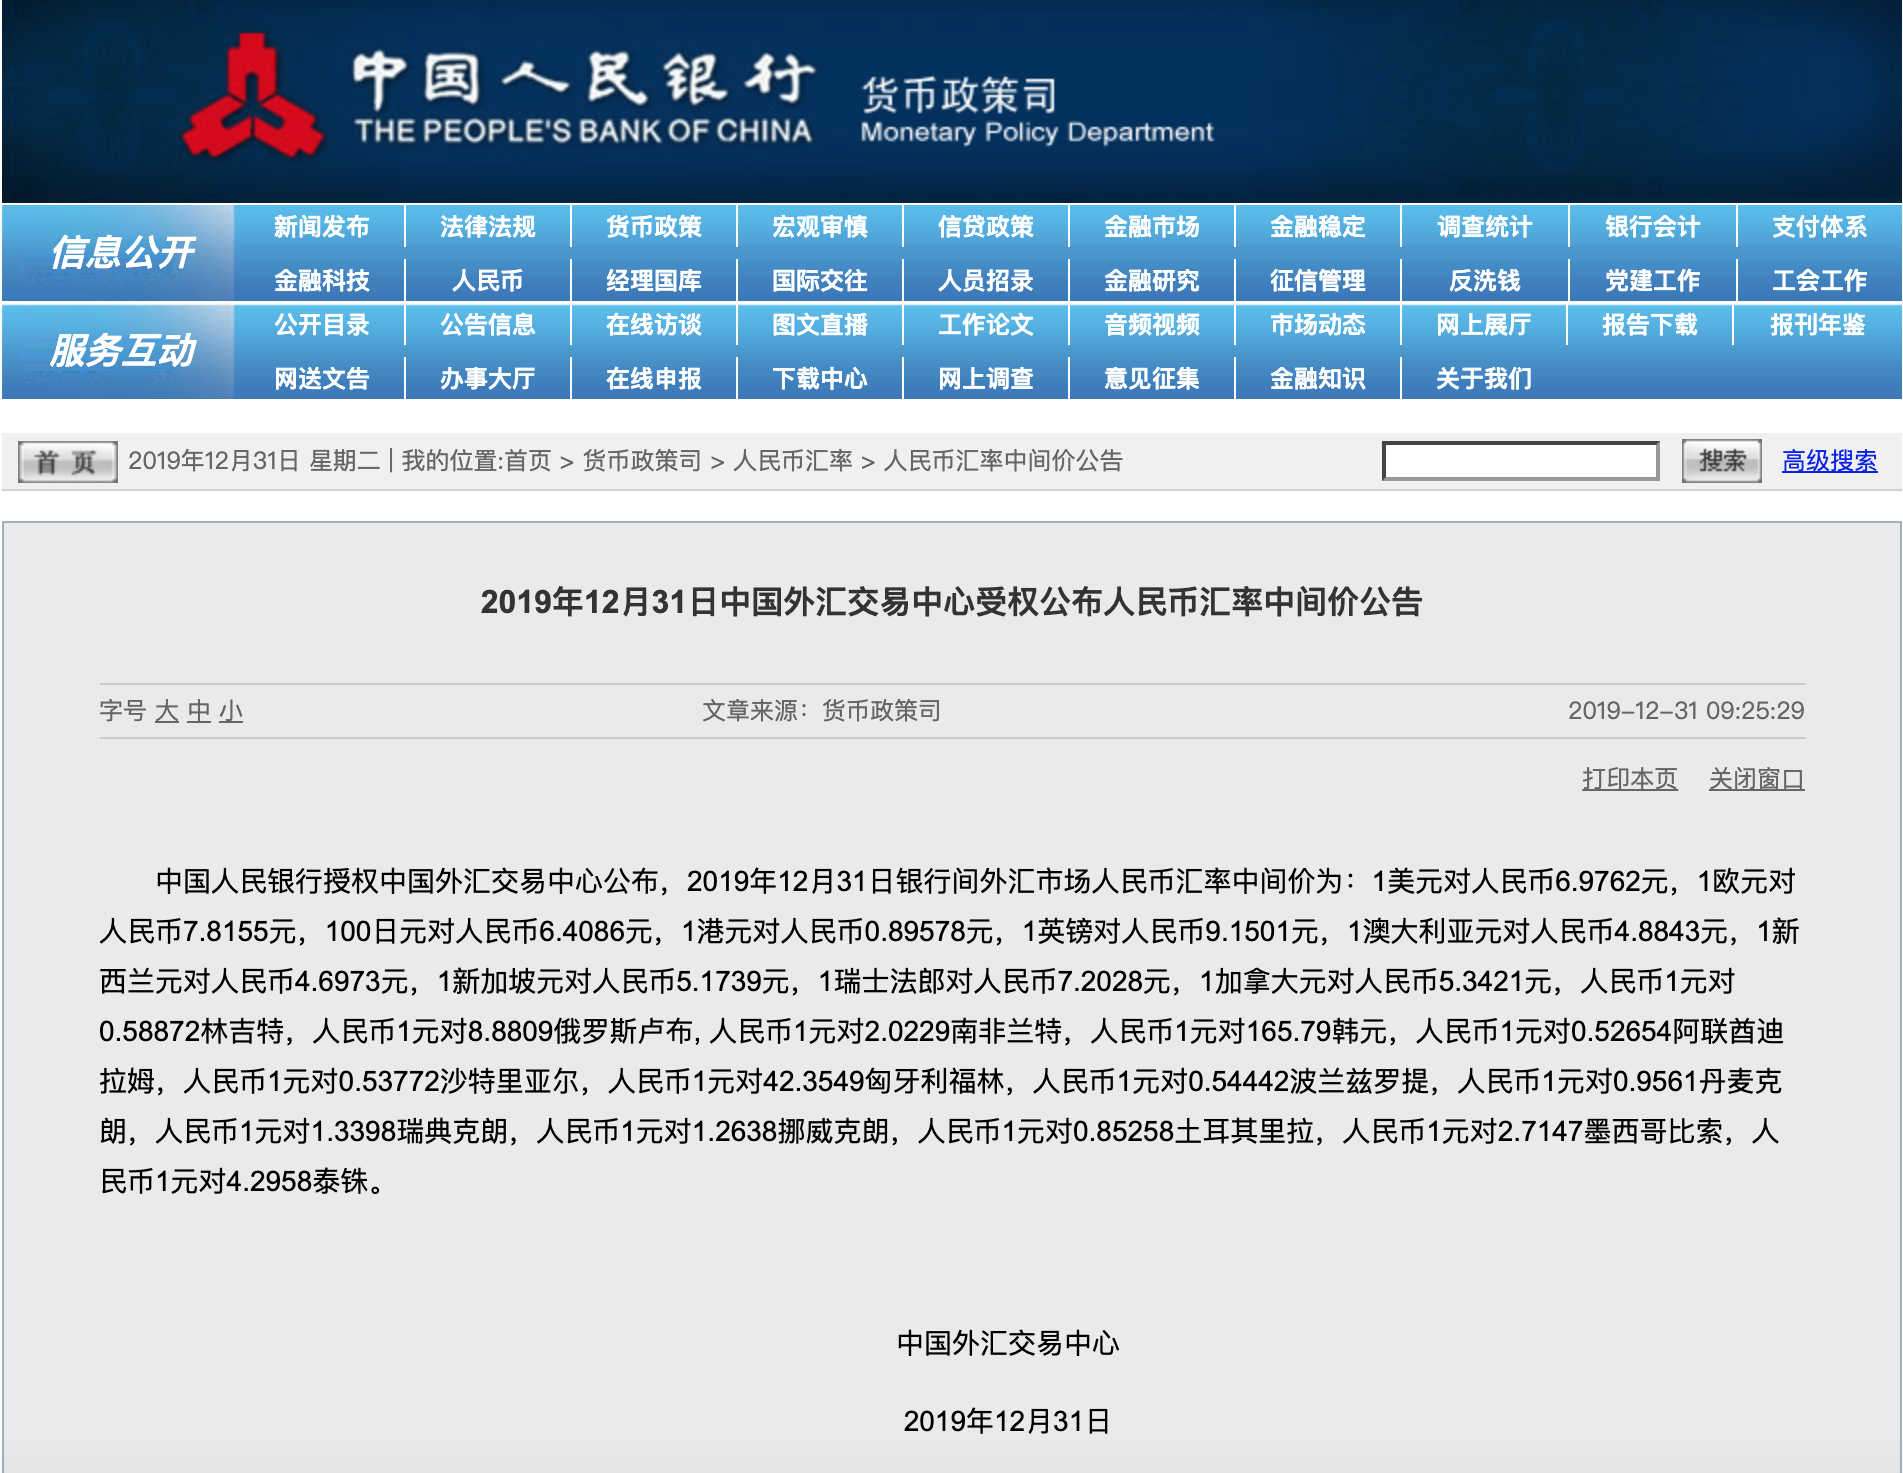Image resolution: width=1903 pixels, height=1473 pixels.
Task: Go to 关于我们 page
Action: (x=1484, y=379)
